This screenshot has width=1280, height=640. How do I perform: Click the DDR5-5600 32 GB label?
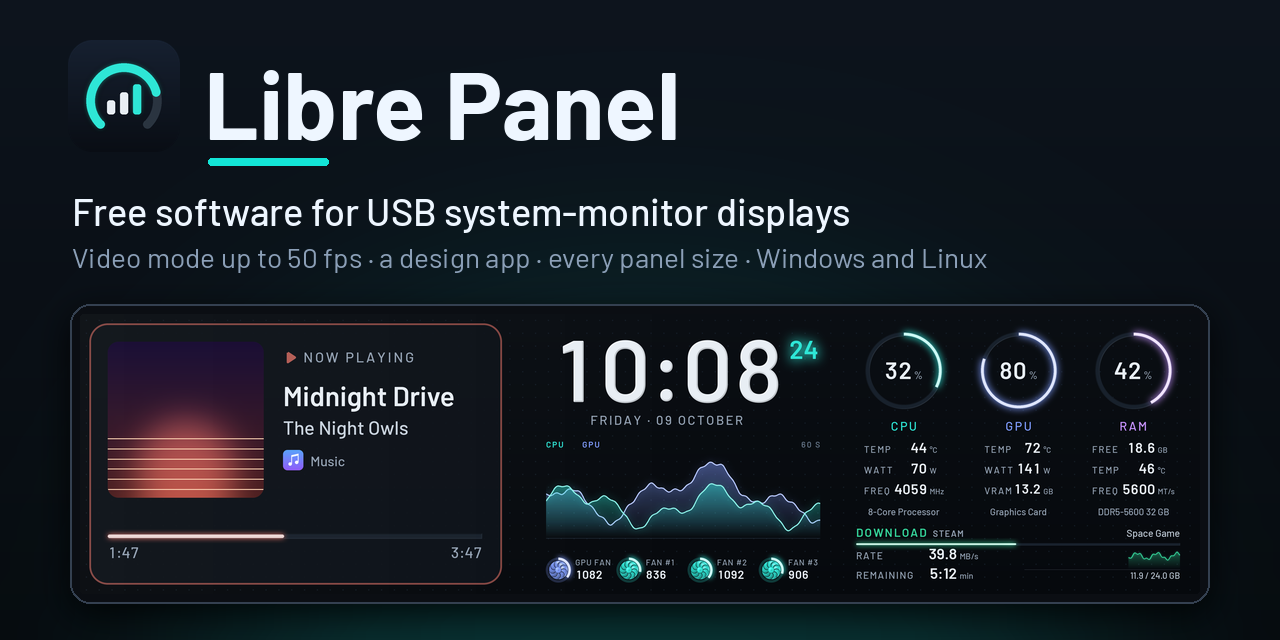(x=1133, y=512)
